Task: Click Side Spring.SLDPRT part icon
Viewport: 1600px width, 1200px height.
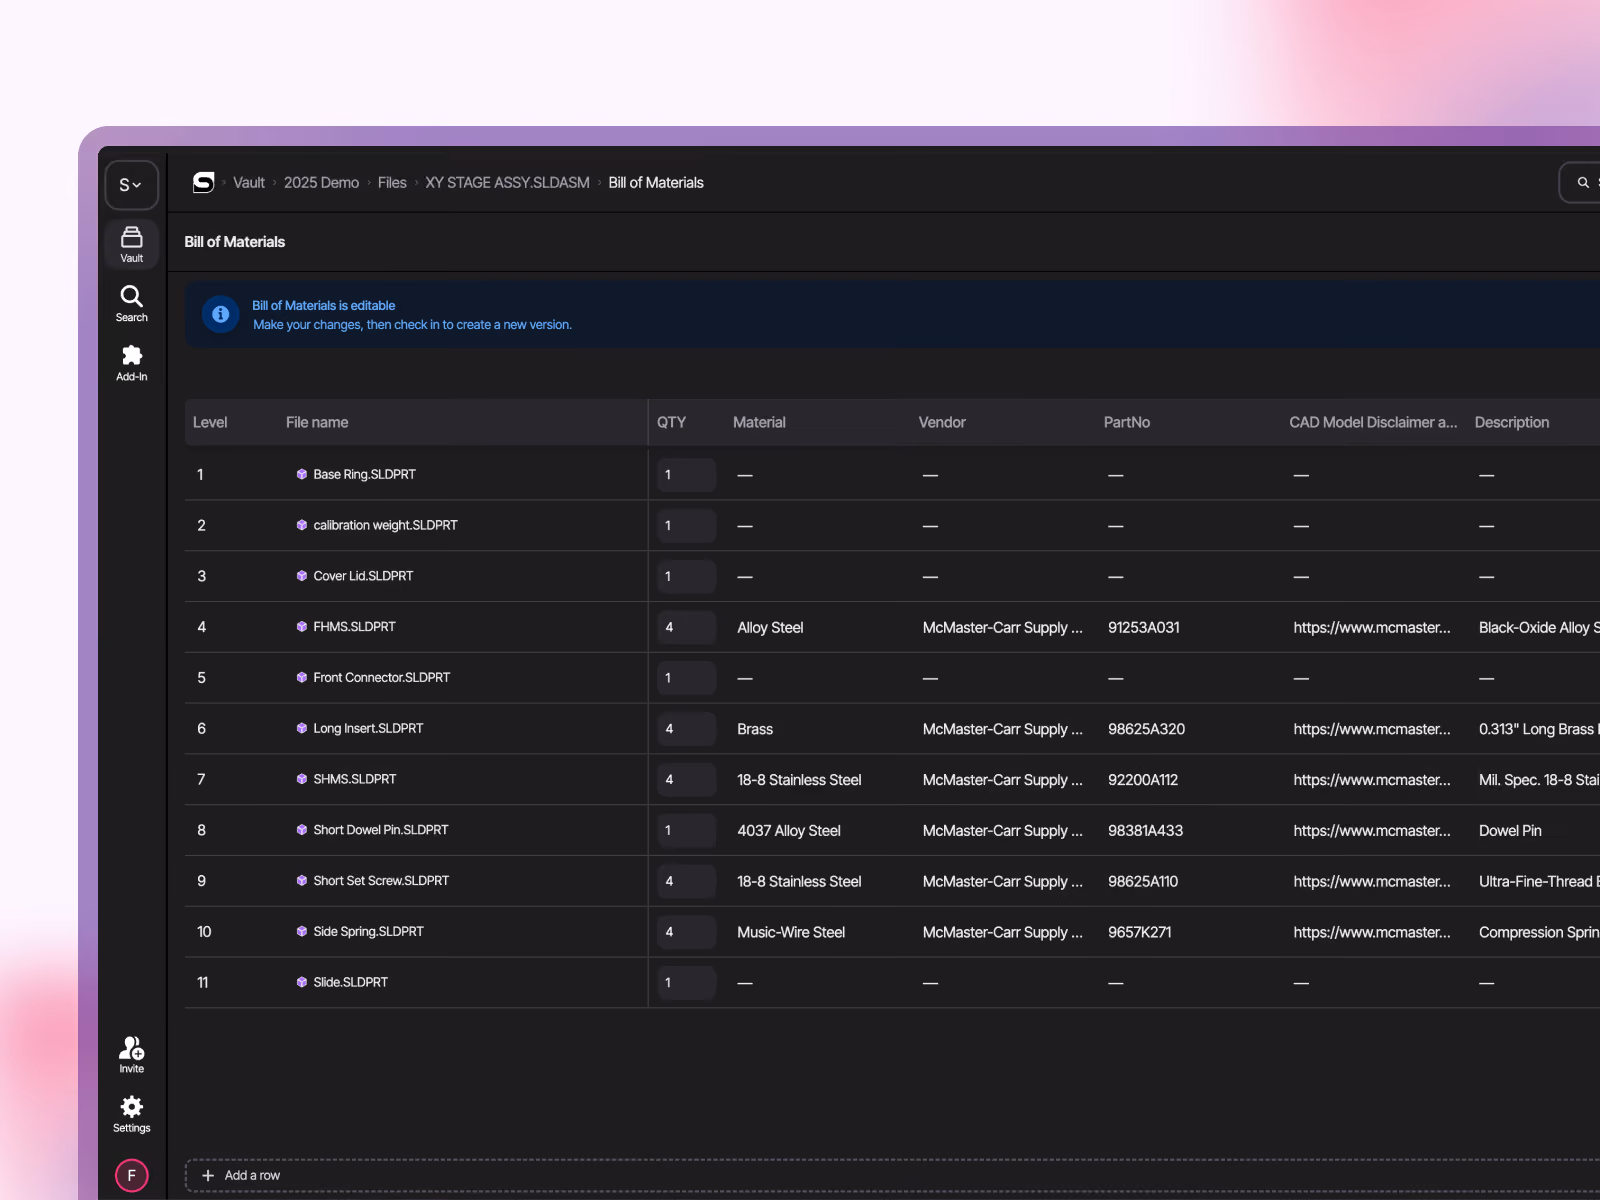Action: [302, 932]
